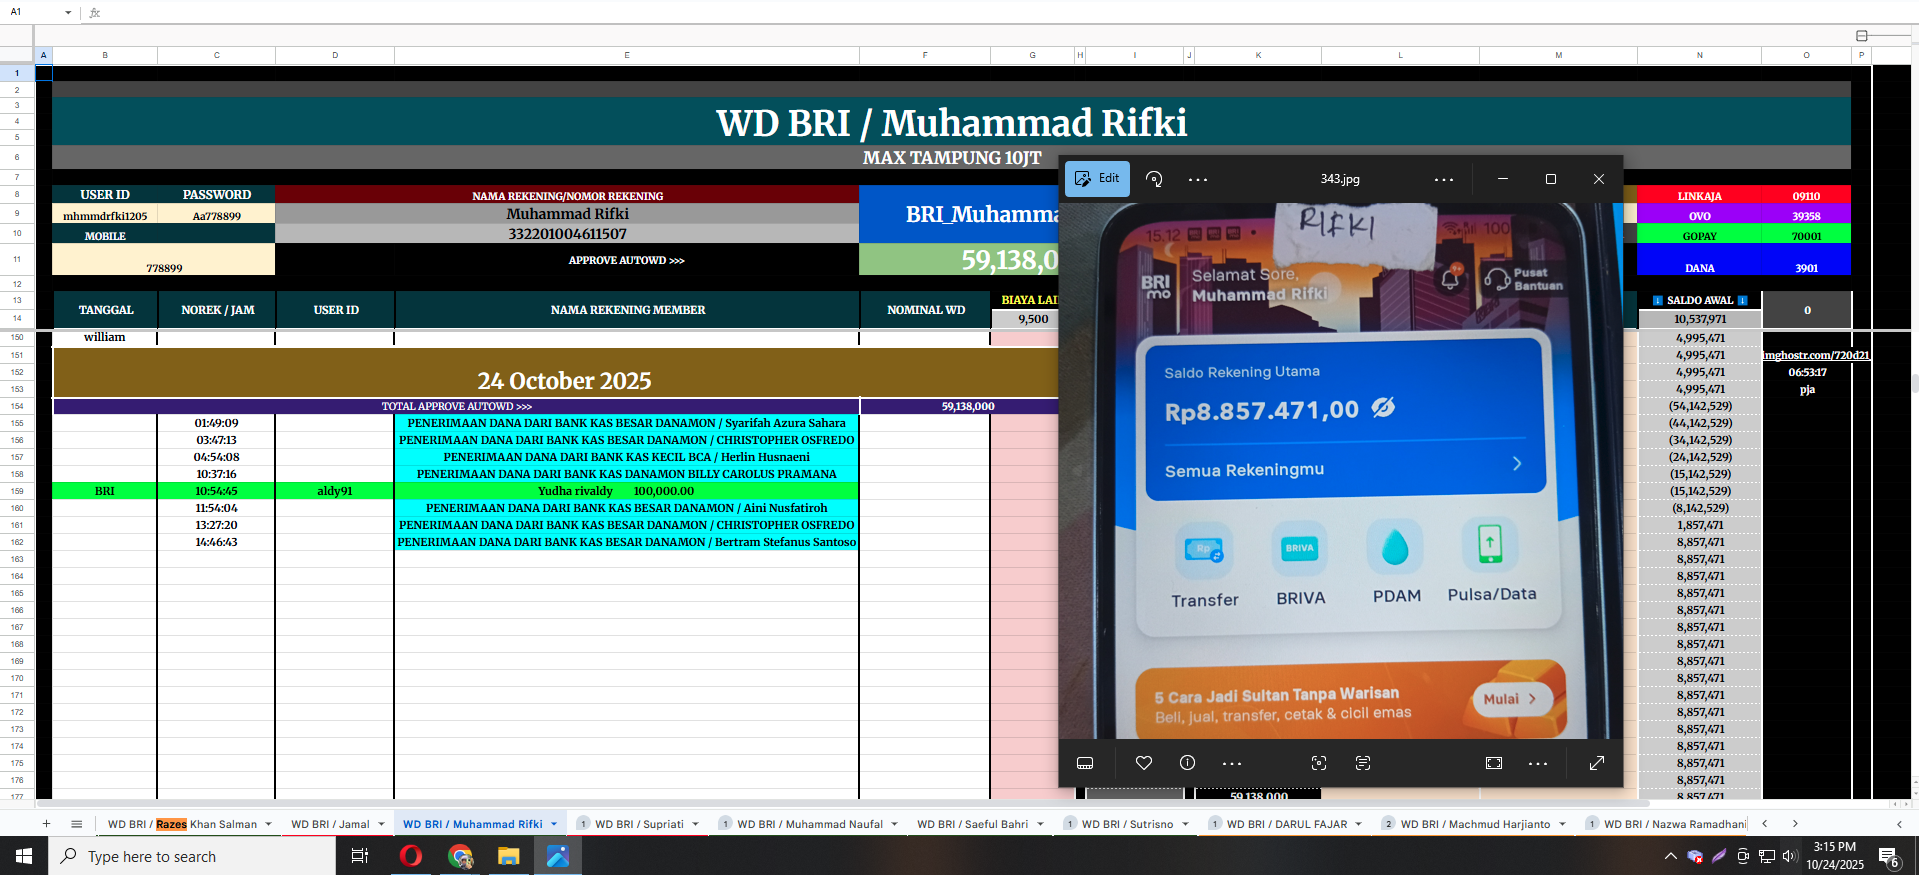This screenshot has height=875, width=1919.
Task: Open the Edit tool in Photos viewer
Action: (x=1097, y=179)
